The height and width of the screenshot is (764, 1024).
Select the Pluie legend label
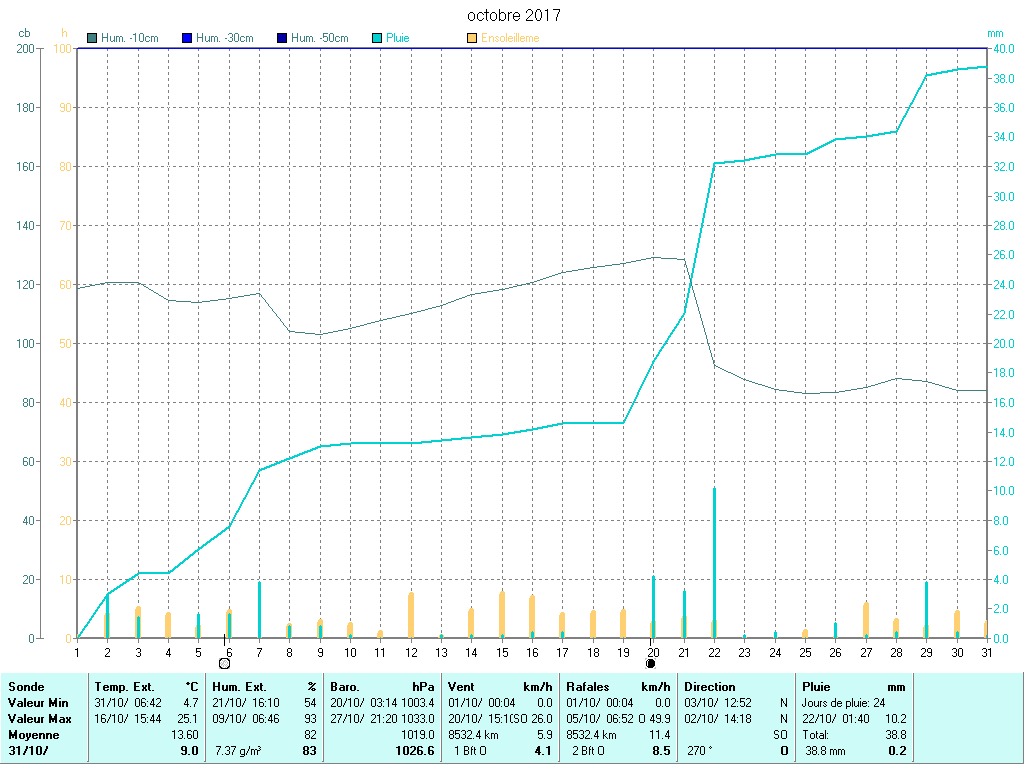pos(398,39)
